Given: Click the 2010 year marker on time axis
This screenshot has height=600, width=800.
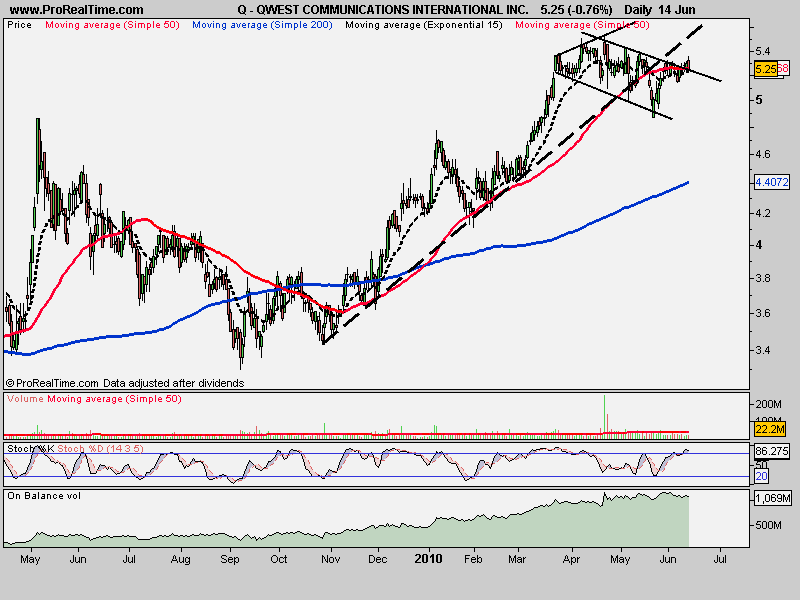Looking at the screenshot, I should [428, 559].
